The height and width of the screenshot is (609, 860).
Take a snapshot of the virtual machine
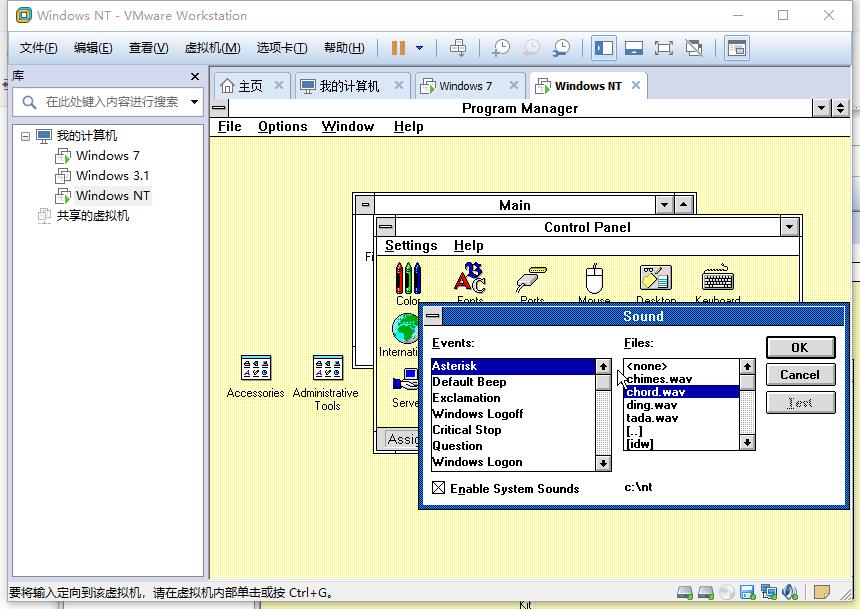(x=500, y=48)
